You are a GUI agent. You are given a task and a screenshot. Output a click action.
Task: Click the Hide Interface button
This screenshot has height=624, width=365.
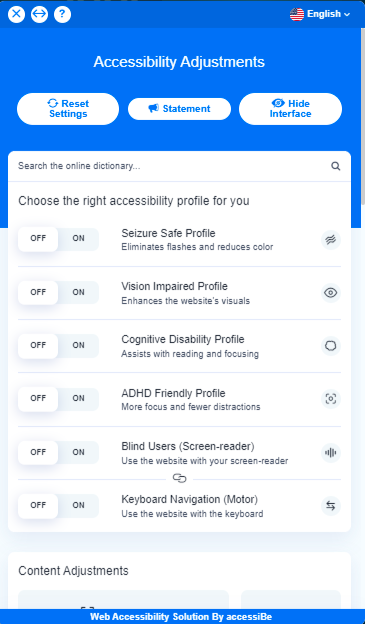pyautogui.click(x=290, y=109)
